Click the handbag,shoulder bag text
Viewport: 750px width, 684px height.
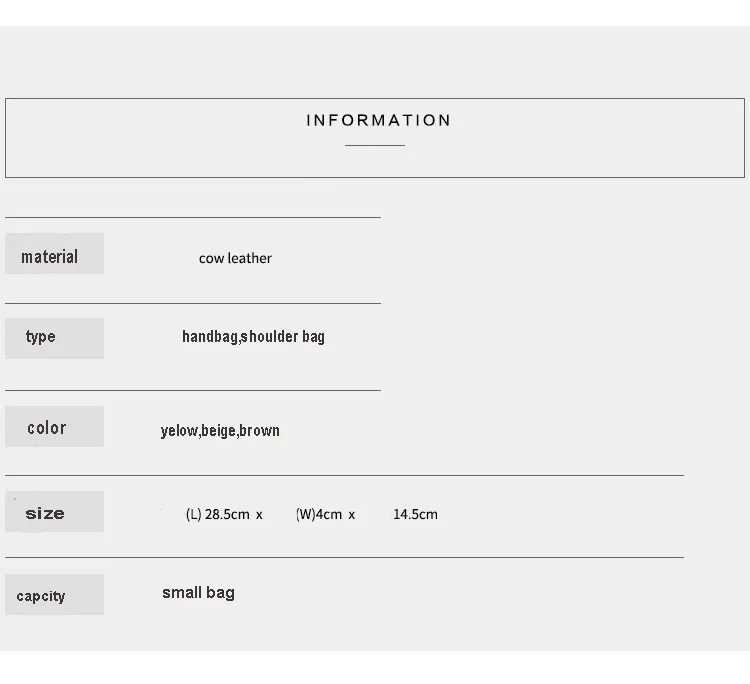pyautogui.click(x=254, y=337)
